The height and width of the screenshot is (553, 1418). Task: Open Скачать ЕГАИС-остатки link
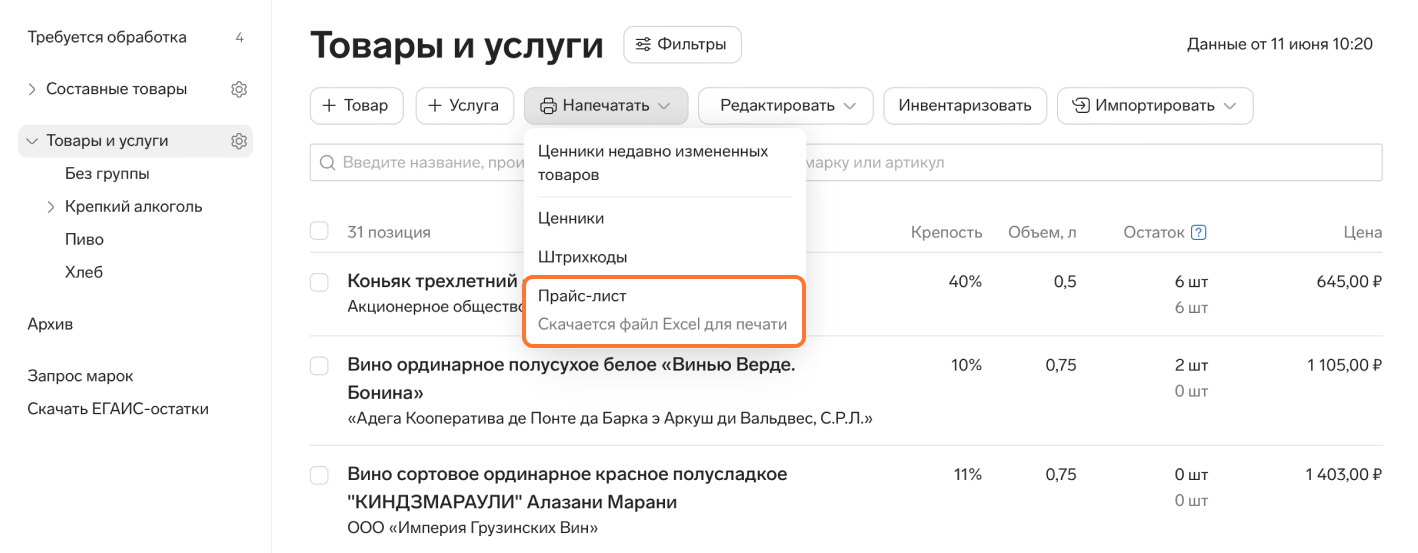pos(118,408)
